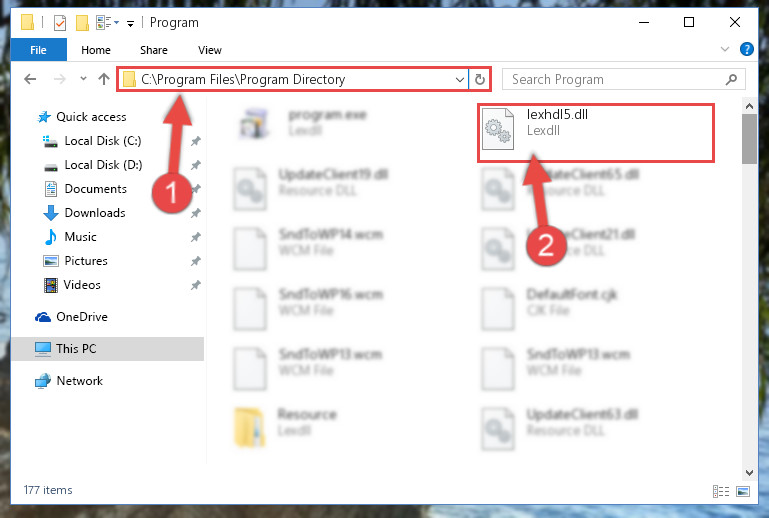The image size is (769, 518).
Task: Select Local Disk (D:) in the sidebar
Action: (x=103, y=165)
